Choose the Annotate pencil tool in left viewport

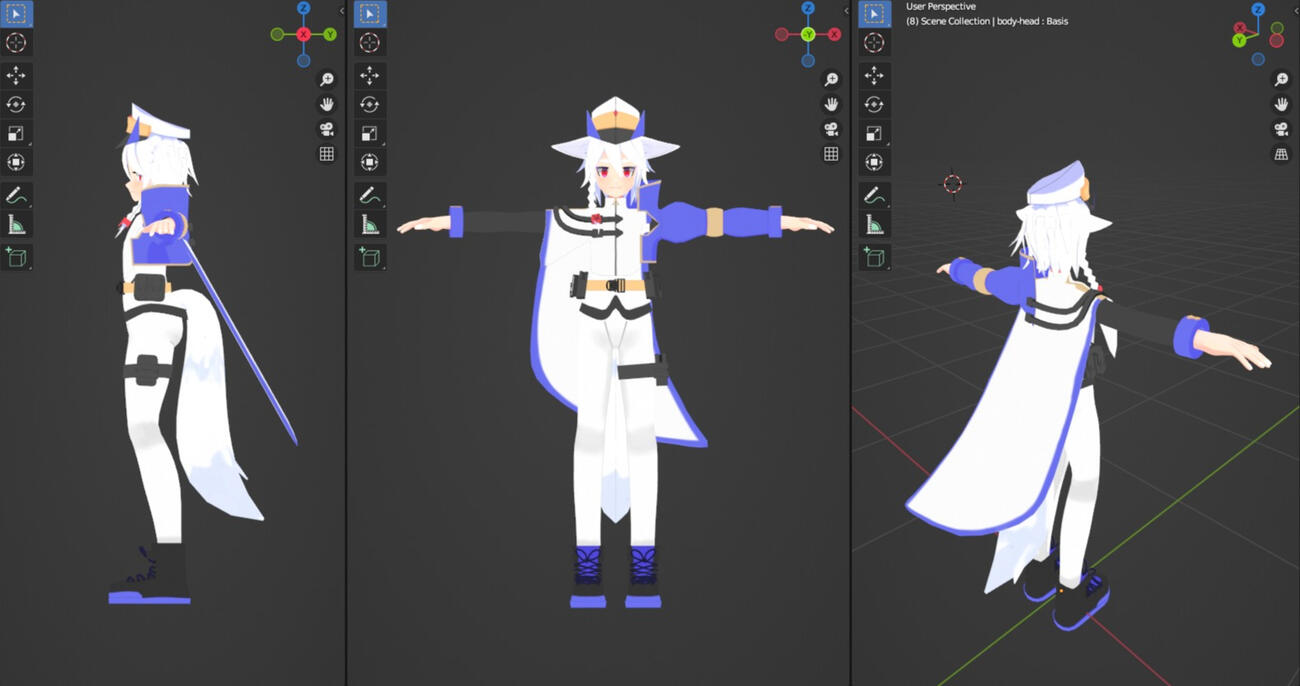(x=16, y=196)
